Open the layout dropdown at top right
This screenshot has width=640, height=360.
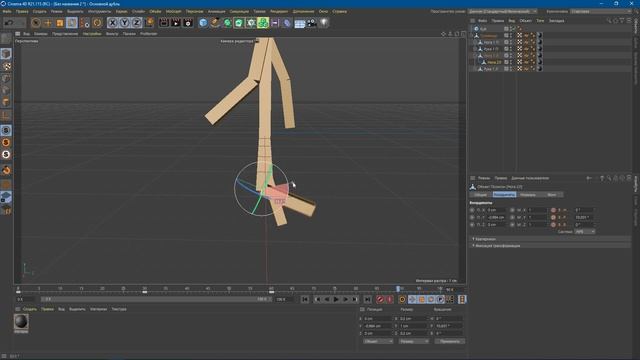[601, 11]
